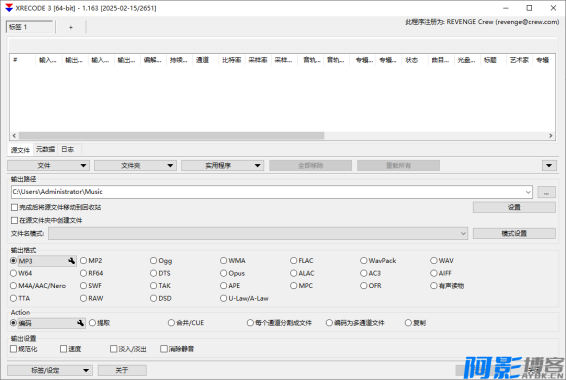Viewport: 566px width, 380px height.
Task: Click the right arrow on the list scrollbar
Action: click(x=550, y=136)
